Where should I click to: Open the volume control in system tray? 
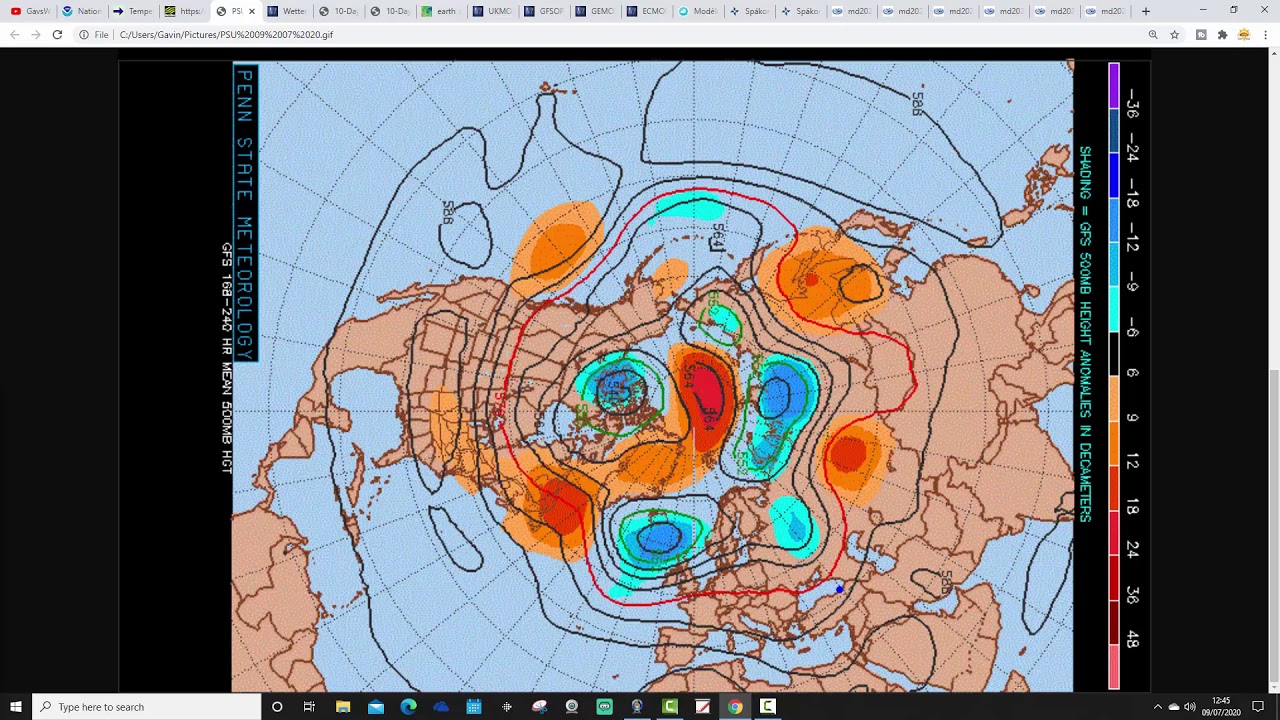1190,707
